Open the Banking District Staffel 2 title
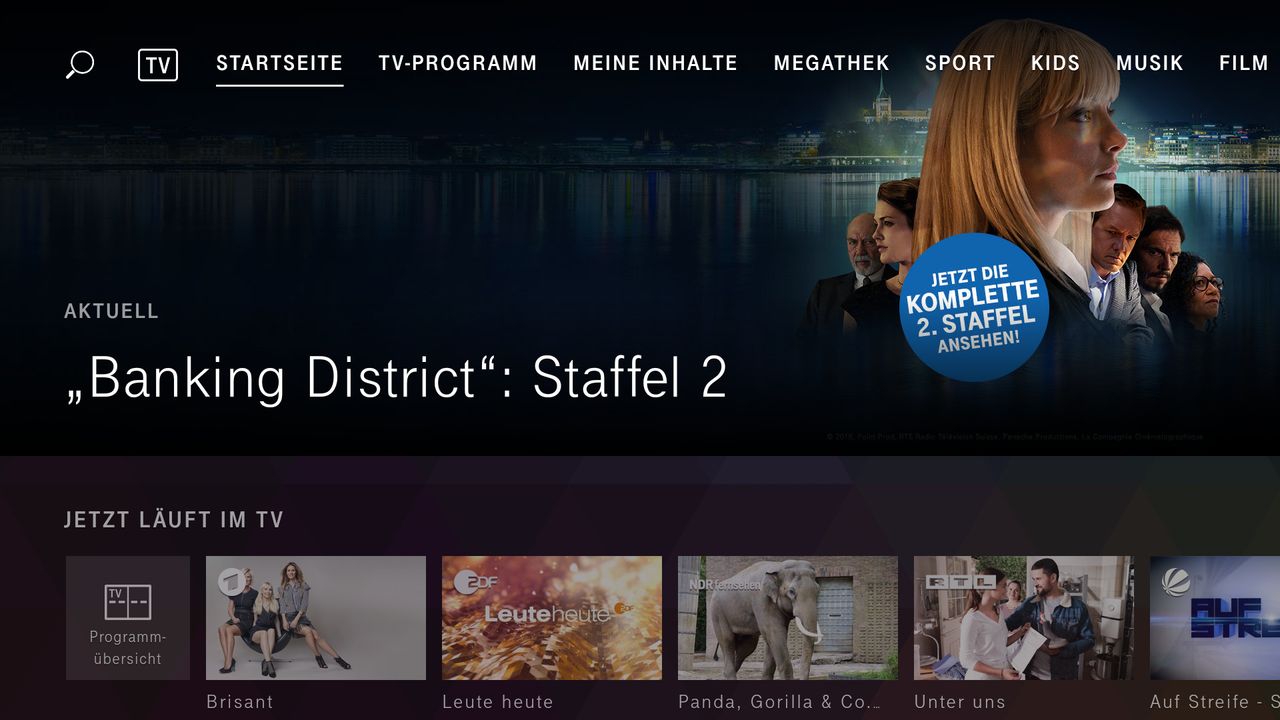This screenshot has height=720, width=1280. coord(396,378)
